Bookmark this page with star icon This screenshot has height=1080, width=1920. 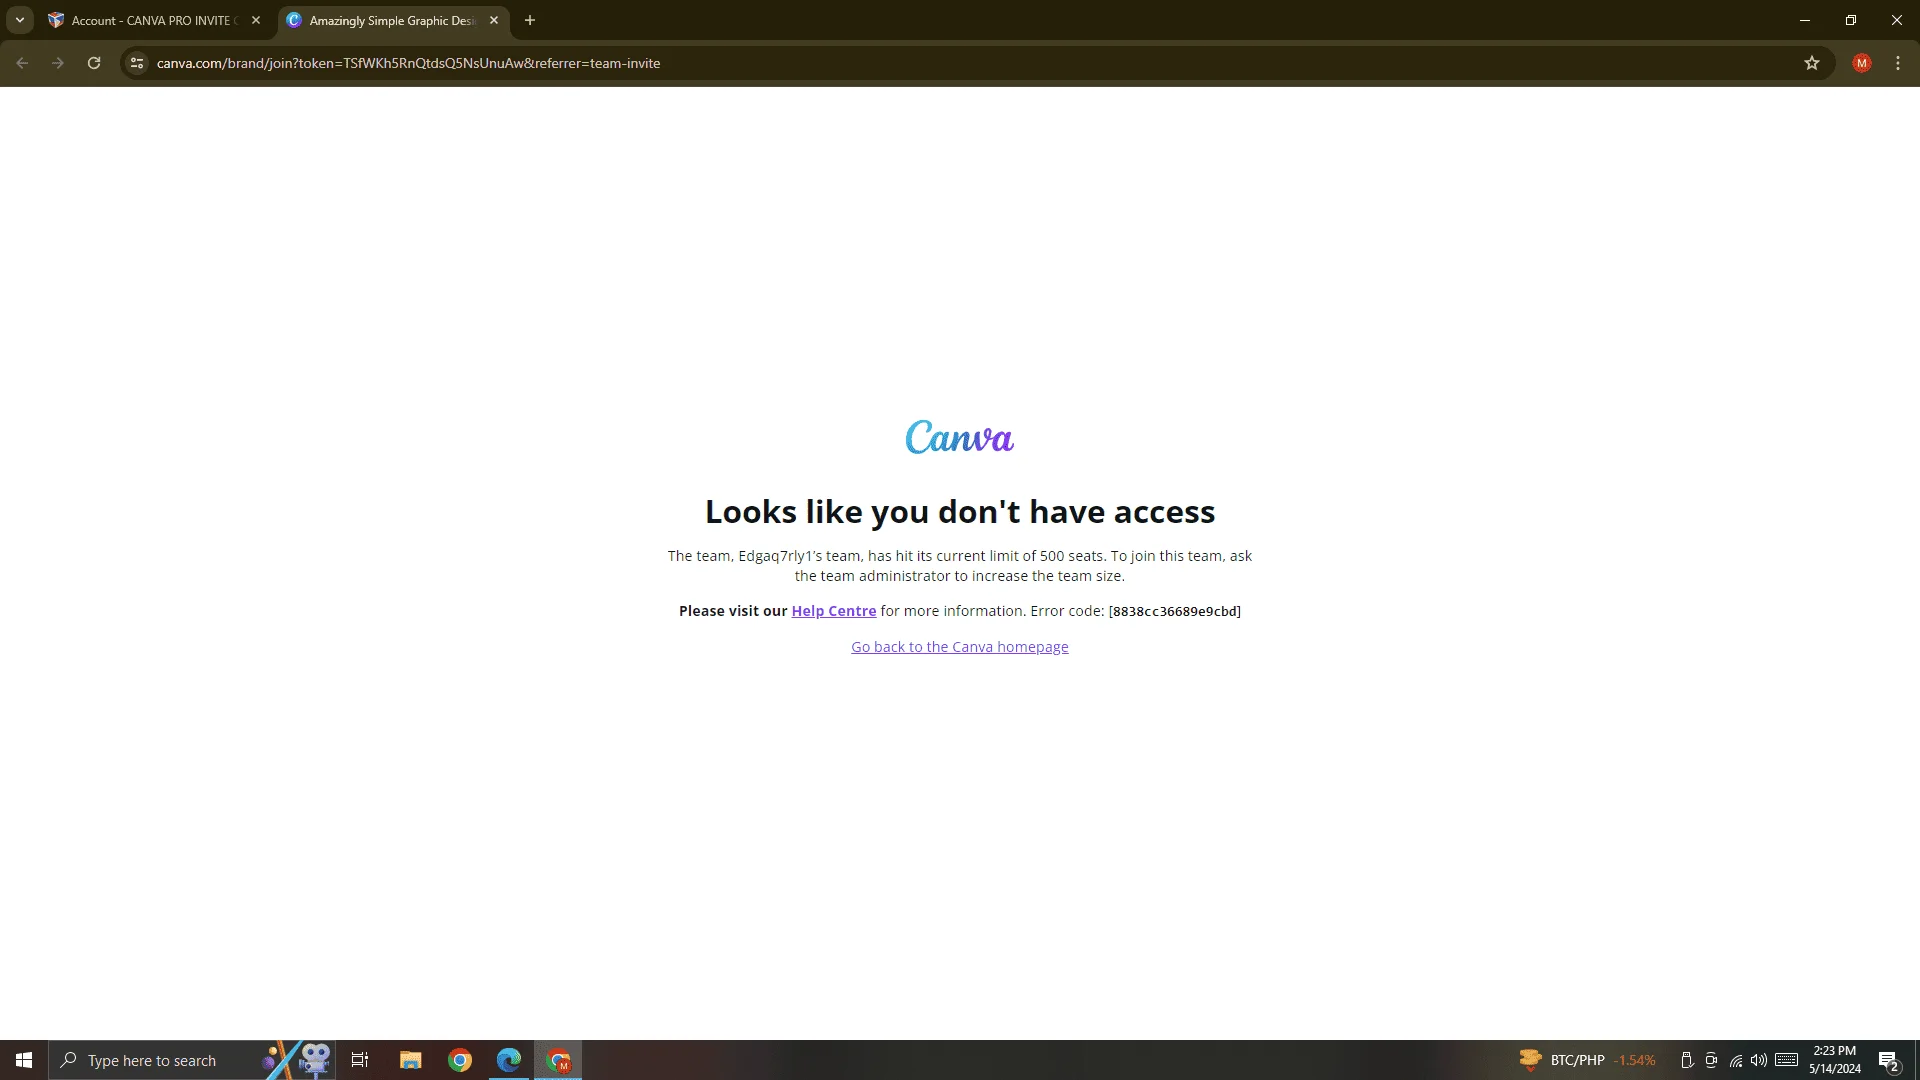point(1811,63)
